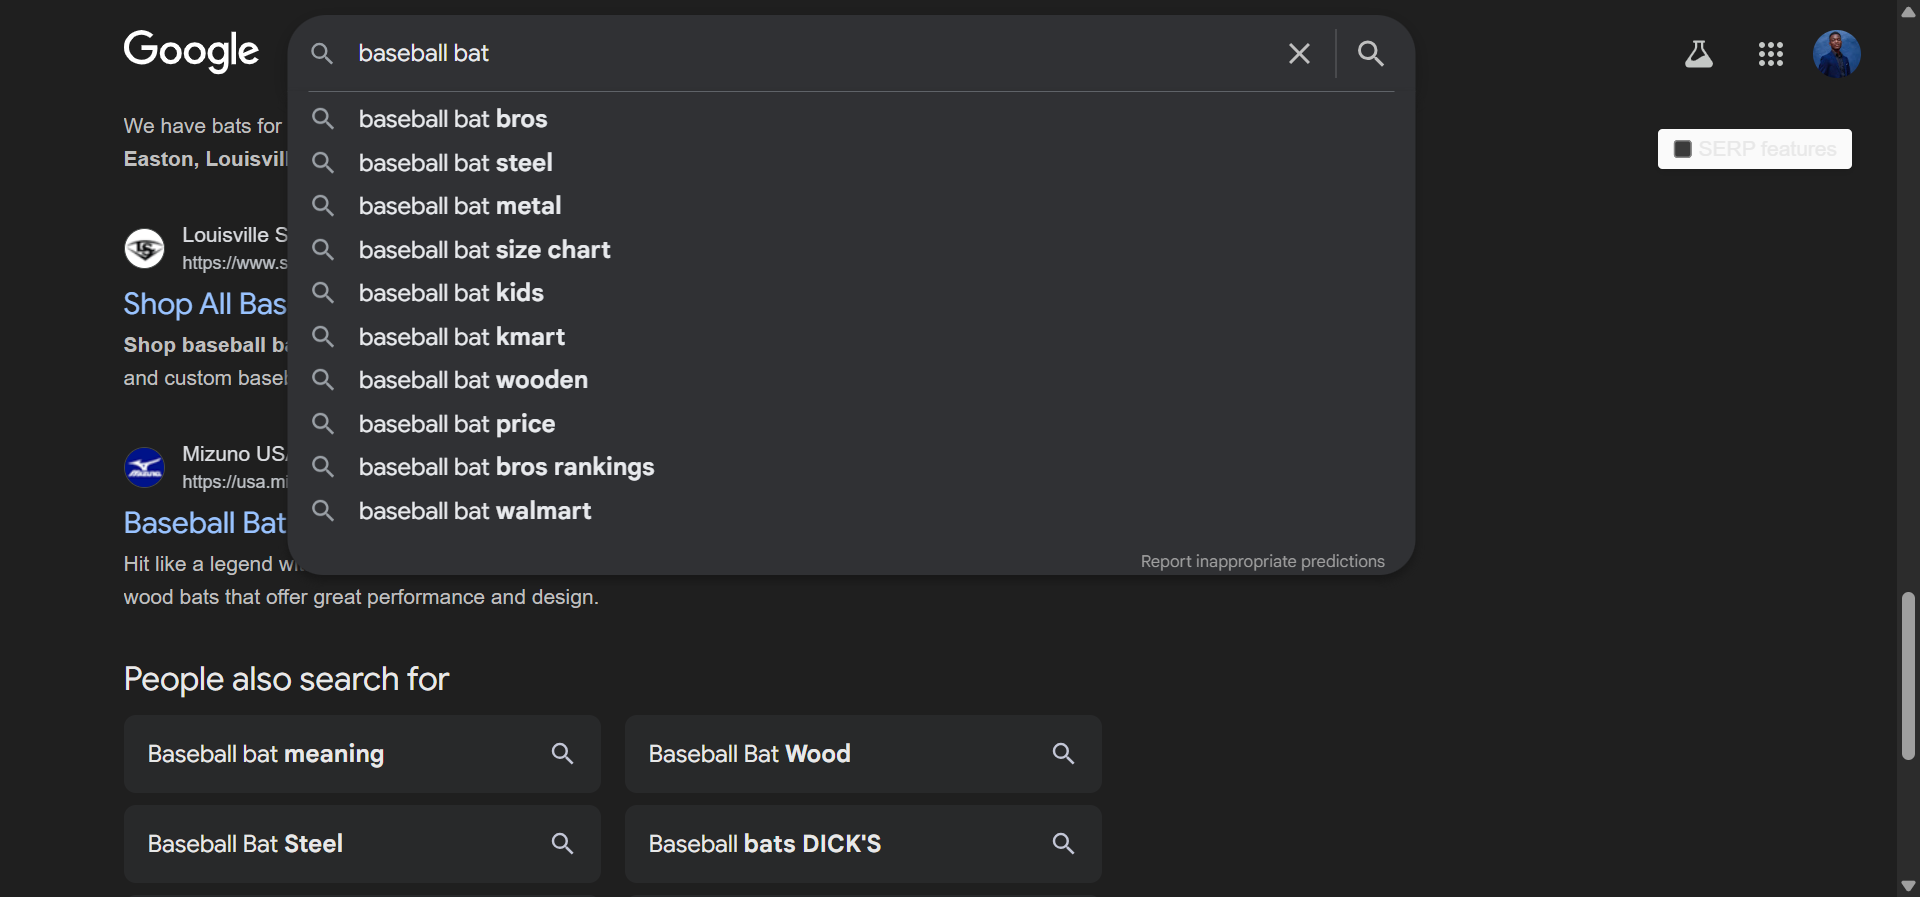Click the search magnifier button in search bar

pyautogui.click(x=1371, y=54)
